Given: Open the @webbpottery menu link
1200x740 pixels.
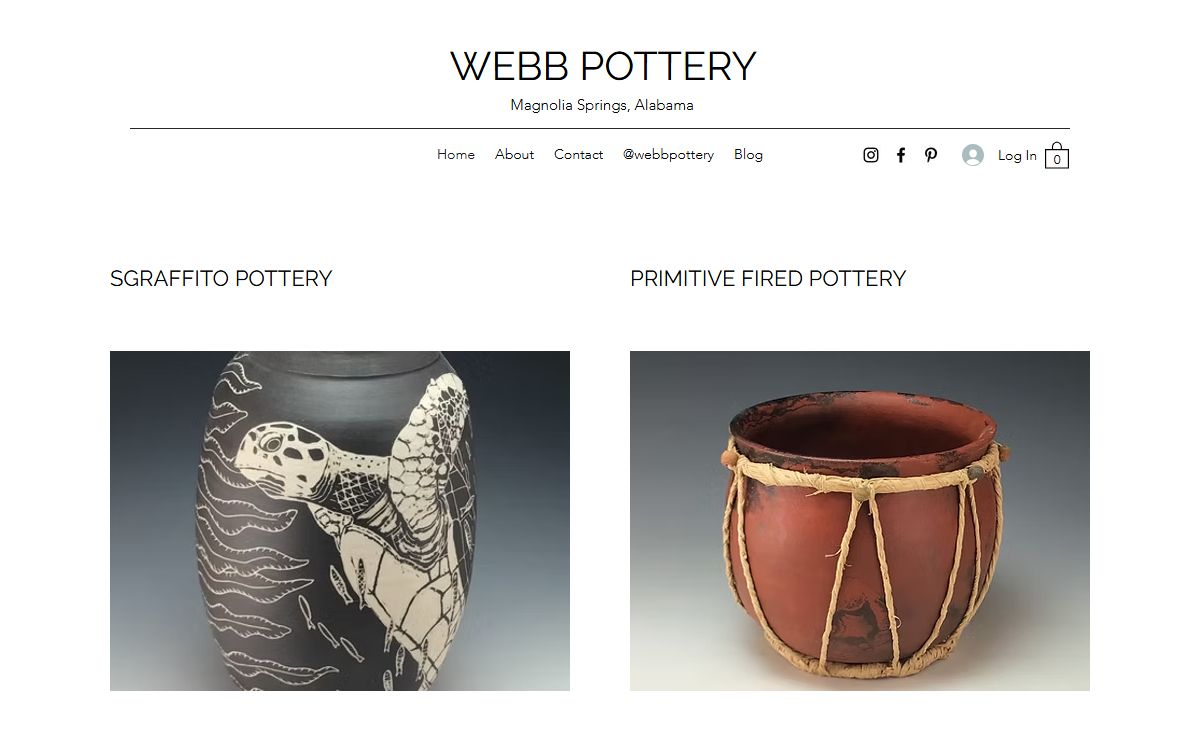Looking at the screenshot, I should 668,155.
